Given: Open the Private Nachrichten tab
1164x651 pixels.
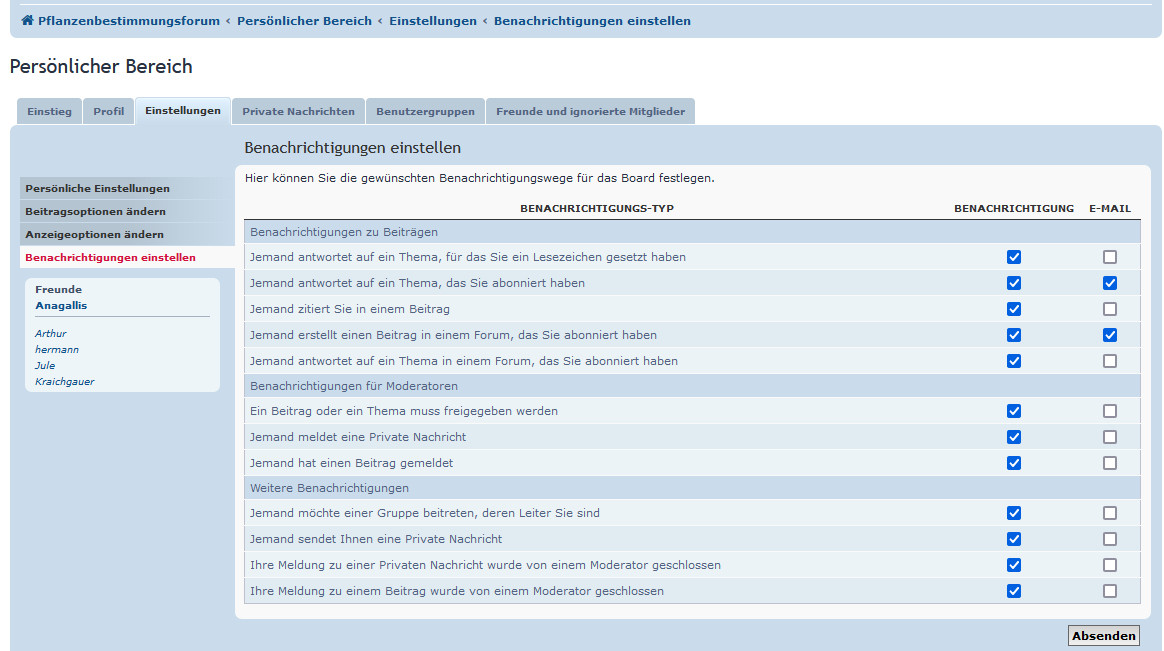Looking at the screenshot, I should 297,111.
